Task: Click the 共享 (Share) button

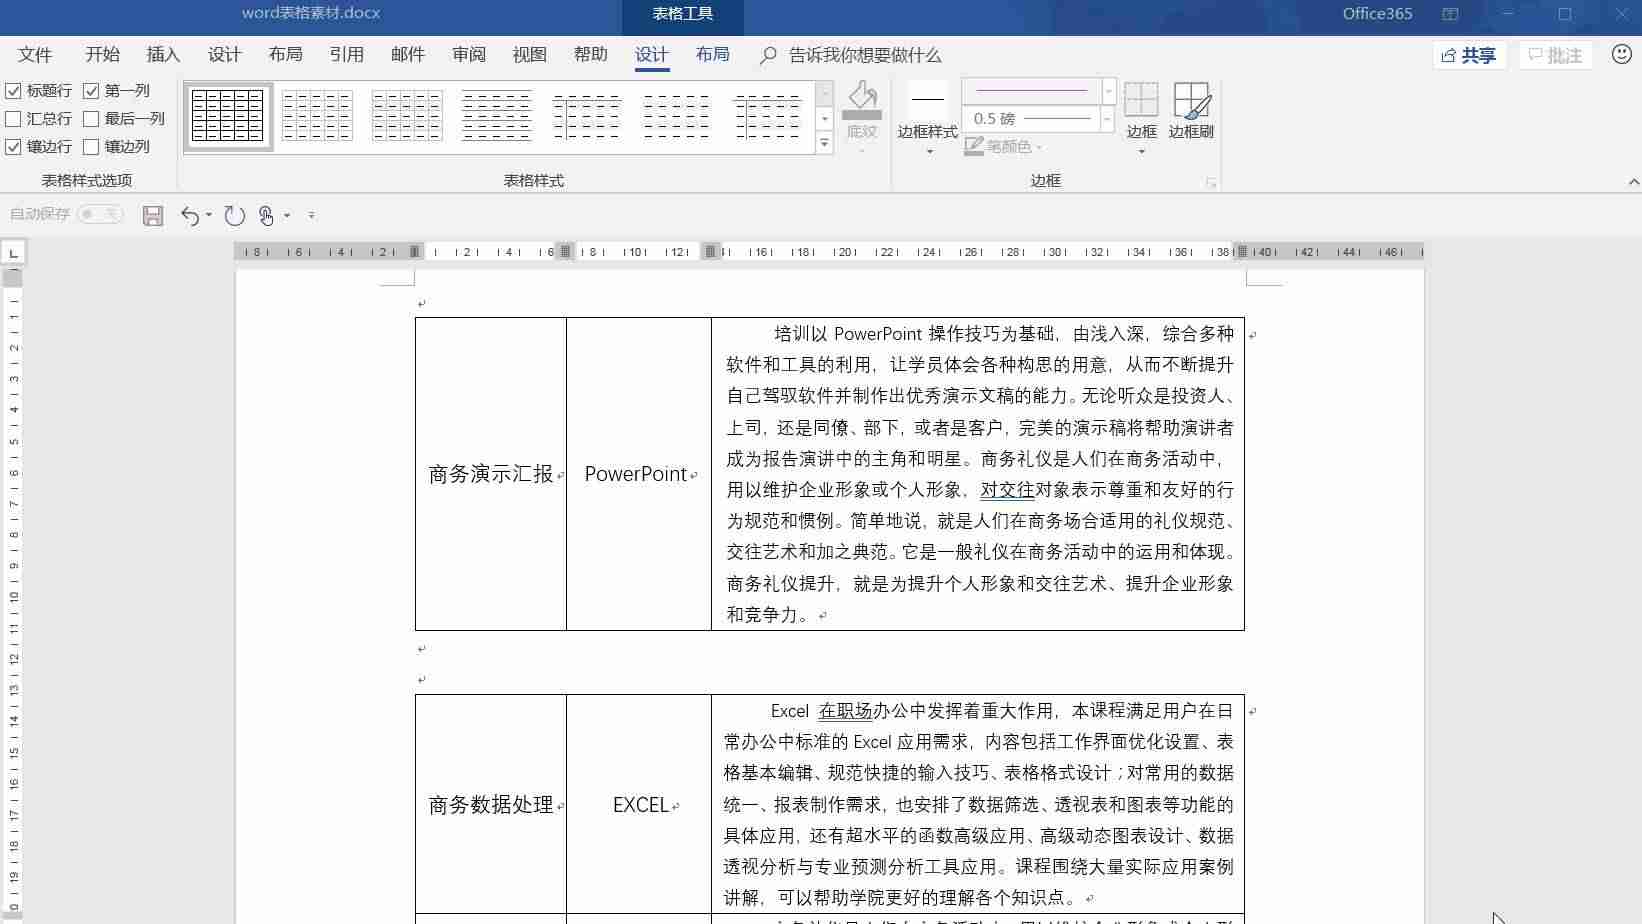Action: (x=1469, y=55)
